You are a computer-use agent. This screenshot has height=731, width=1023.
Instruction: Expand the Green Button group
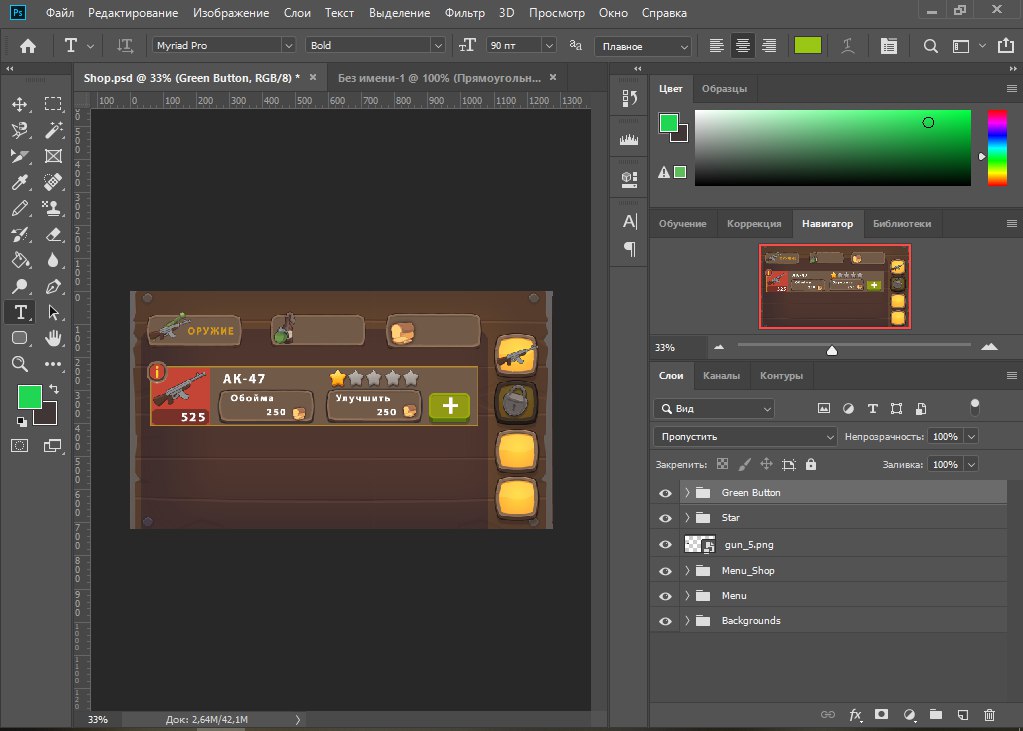click(x=687, y=493)
